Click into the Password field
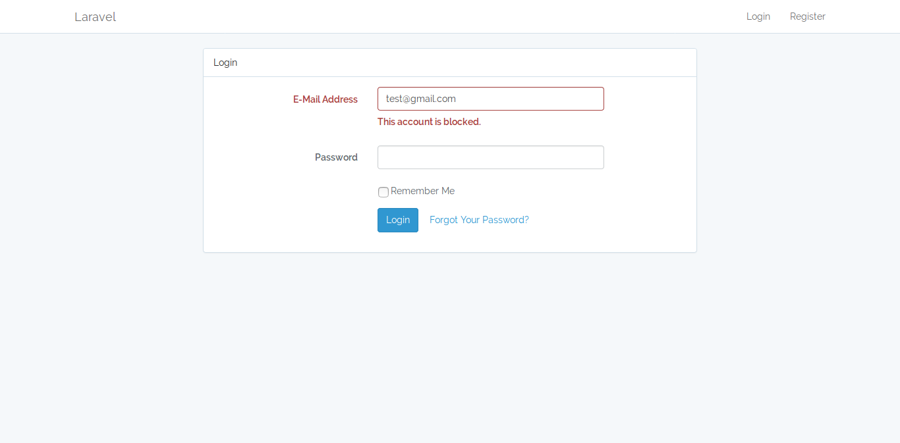Screen dimensions: 900x443 490,157
